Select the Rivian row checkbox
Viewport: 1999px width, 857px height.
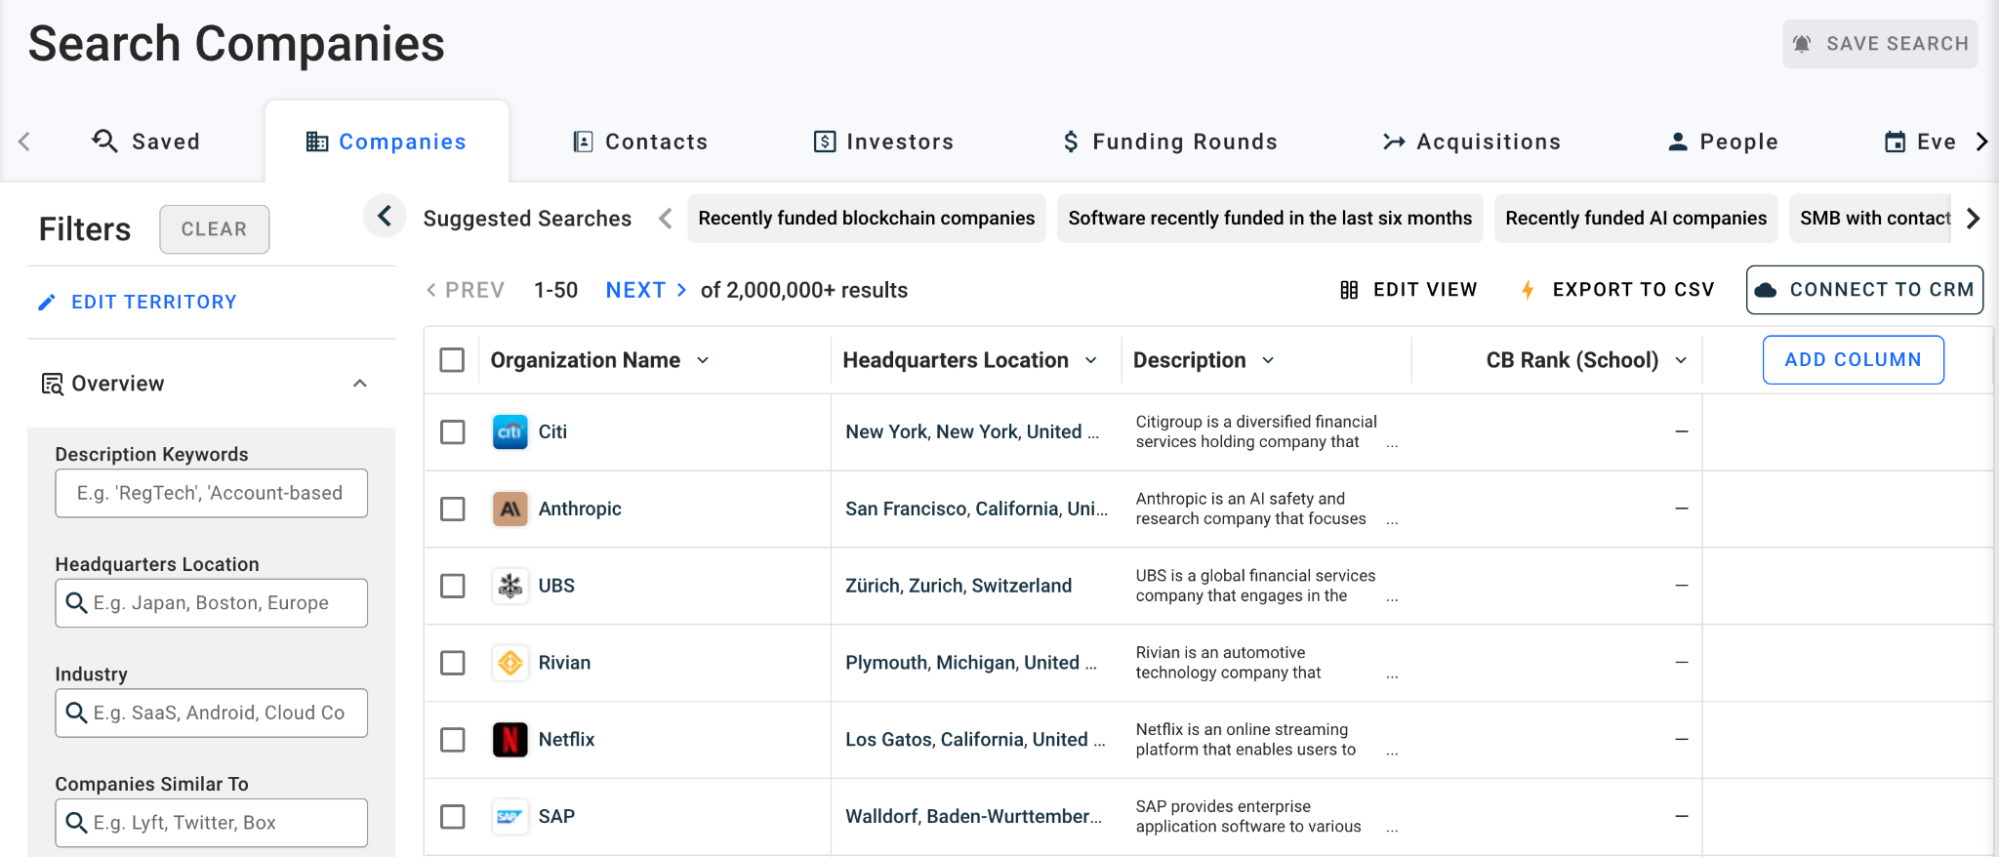click(x=453, y=663)
